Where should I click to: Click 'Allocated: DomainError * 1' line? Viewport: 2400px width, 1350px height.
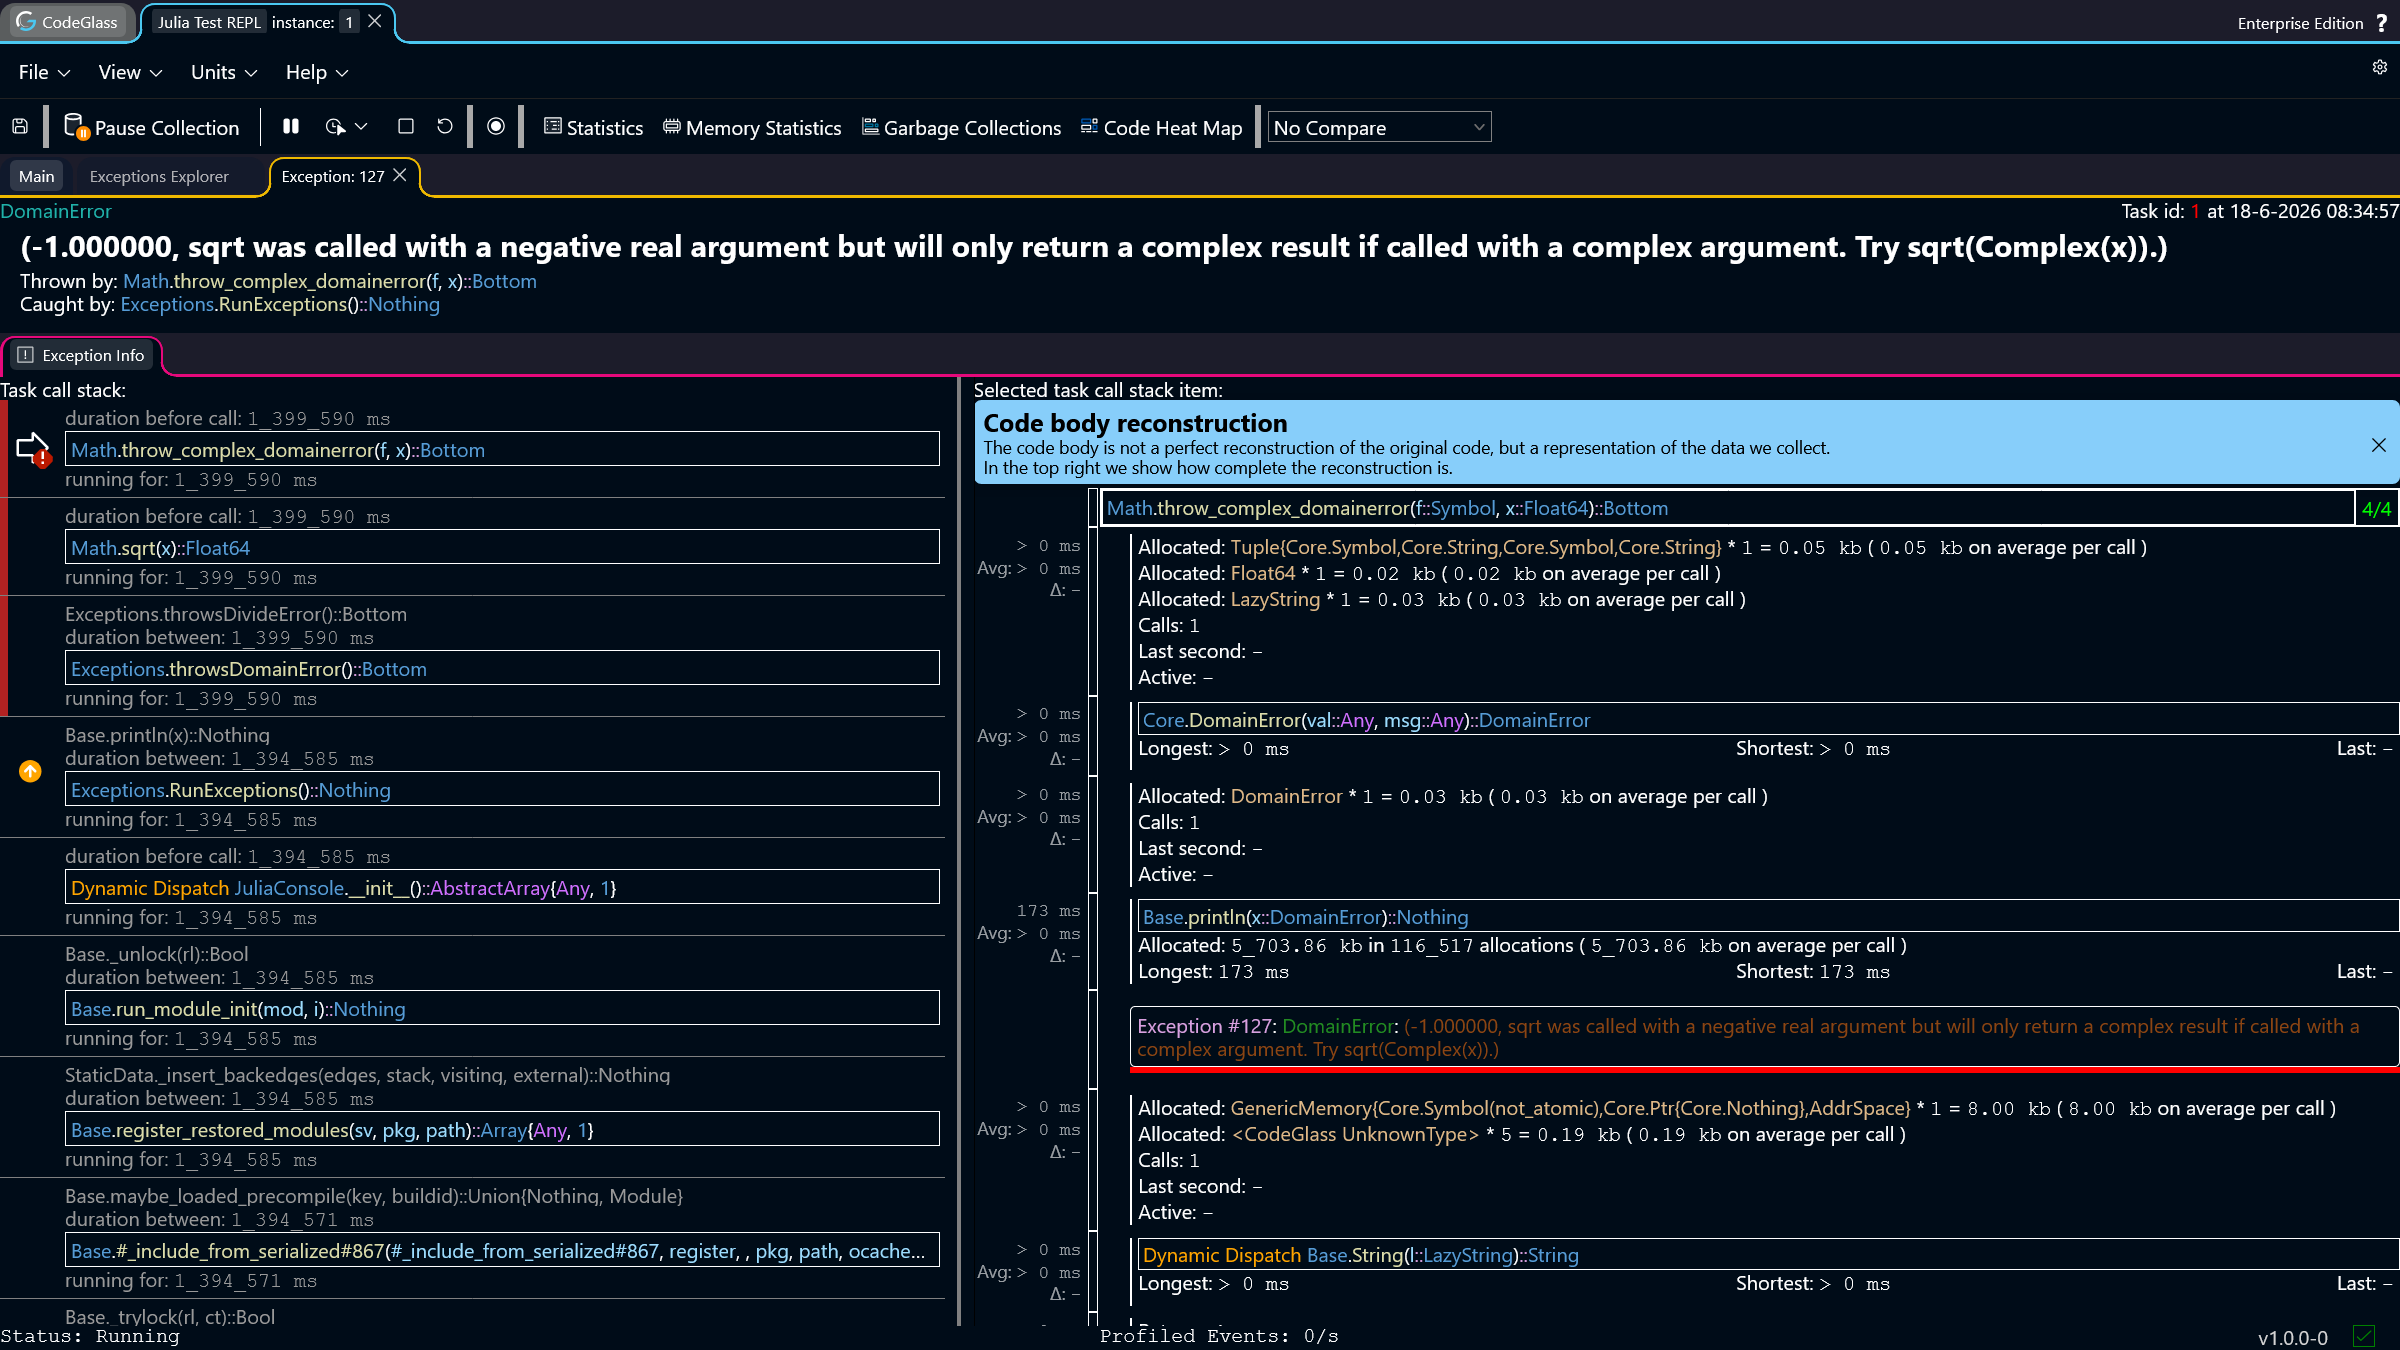coord(1452,796)
